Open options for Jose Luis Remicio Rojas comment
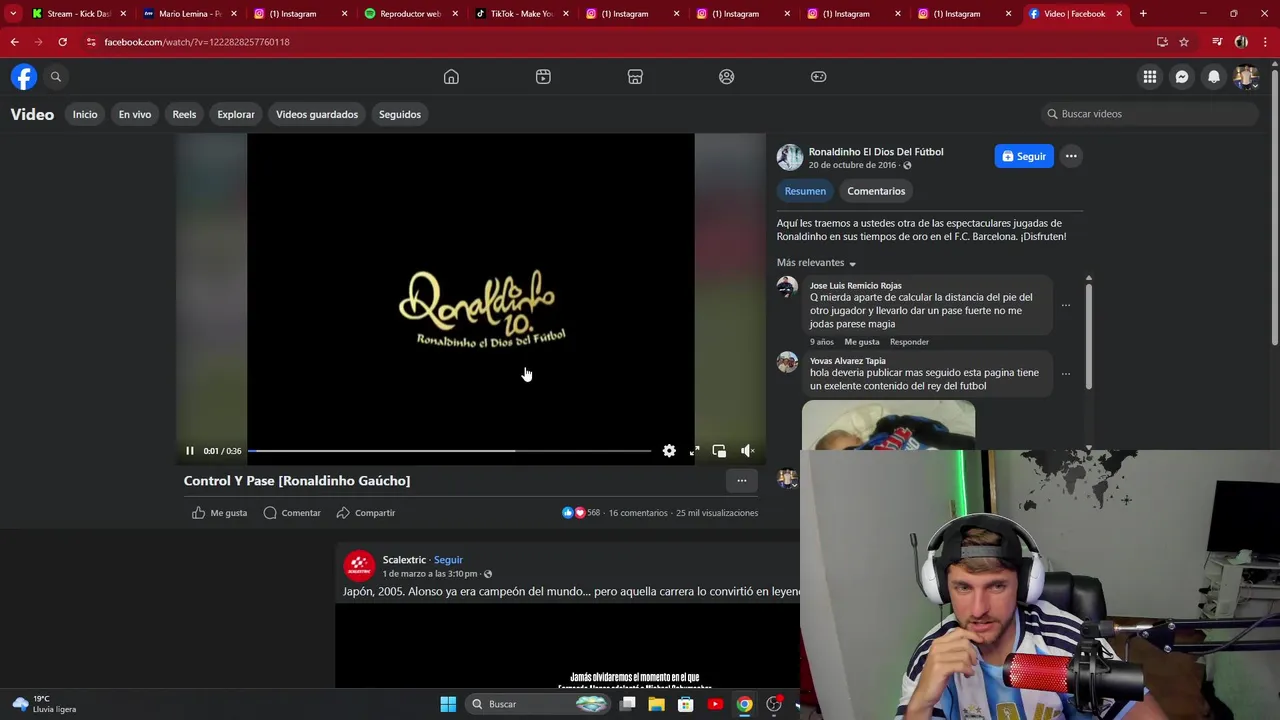 coord(1066,305)
